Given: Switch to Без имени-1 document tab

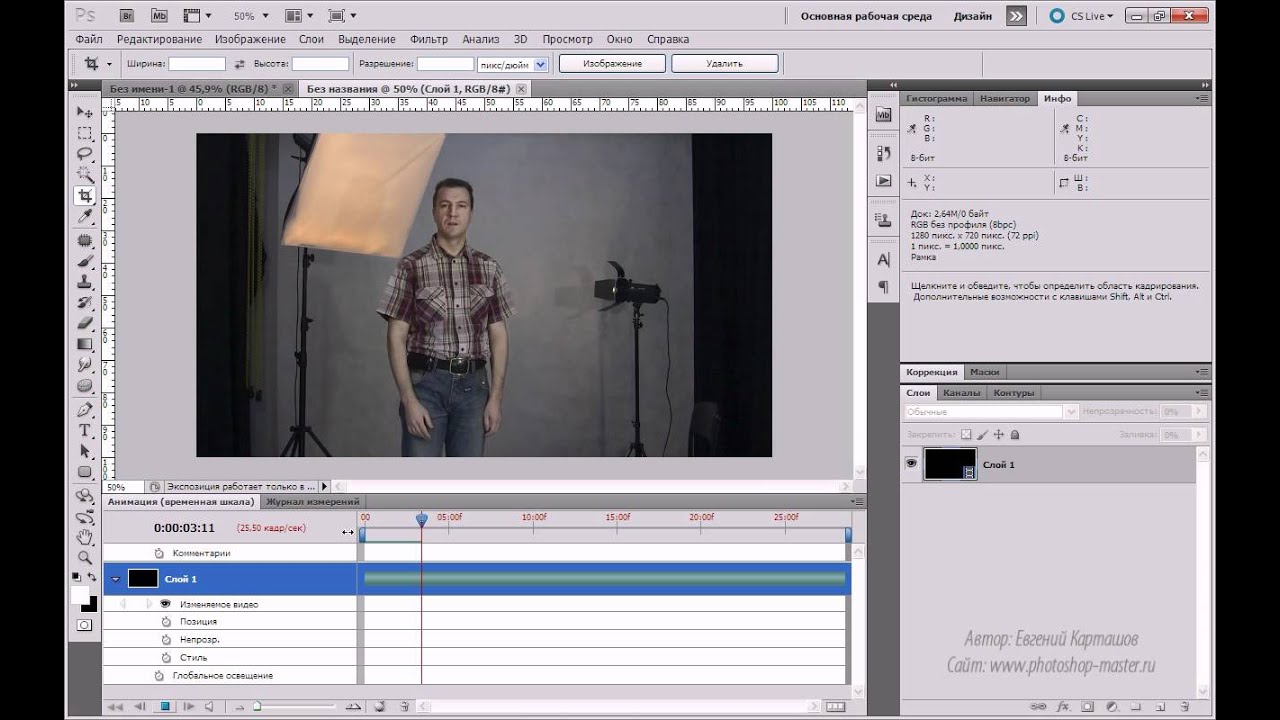Looking at the screenshot, I should [x=194, y=89].
